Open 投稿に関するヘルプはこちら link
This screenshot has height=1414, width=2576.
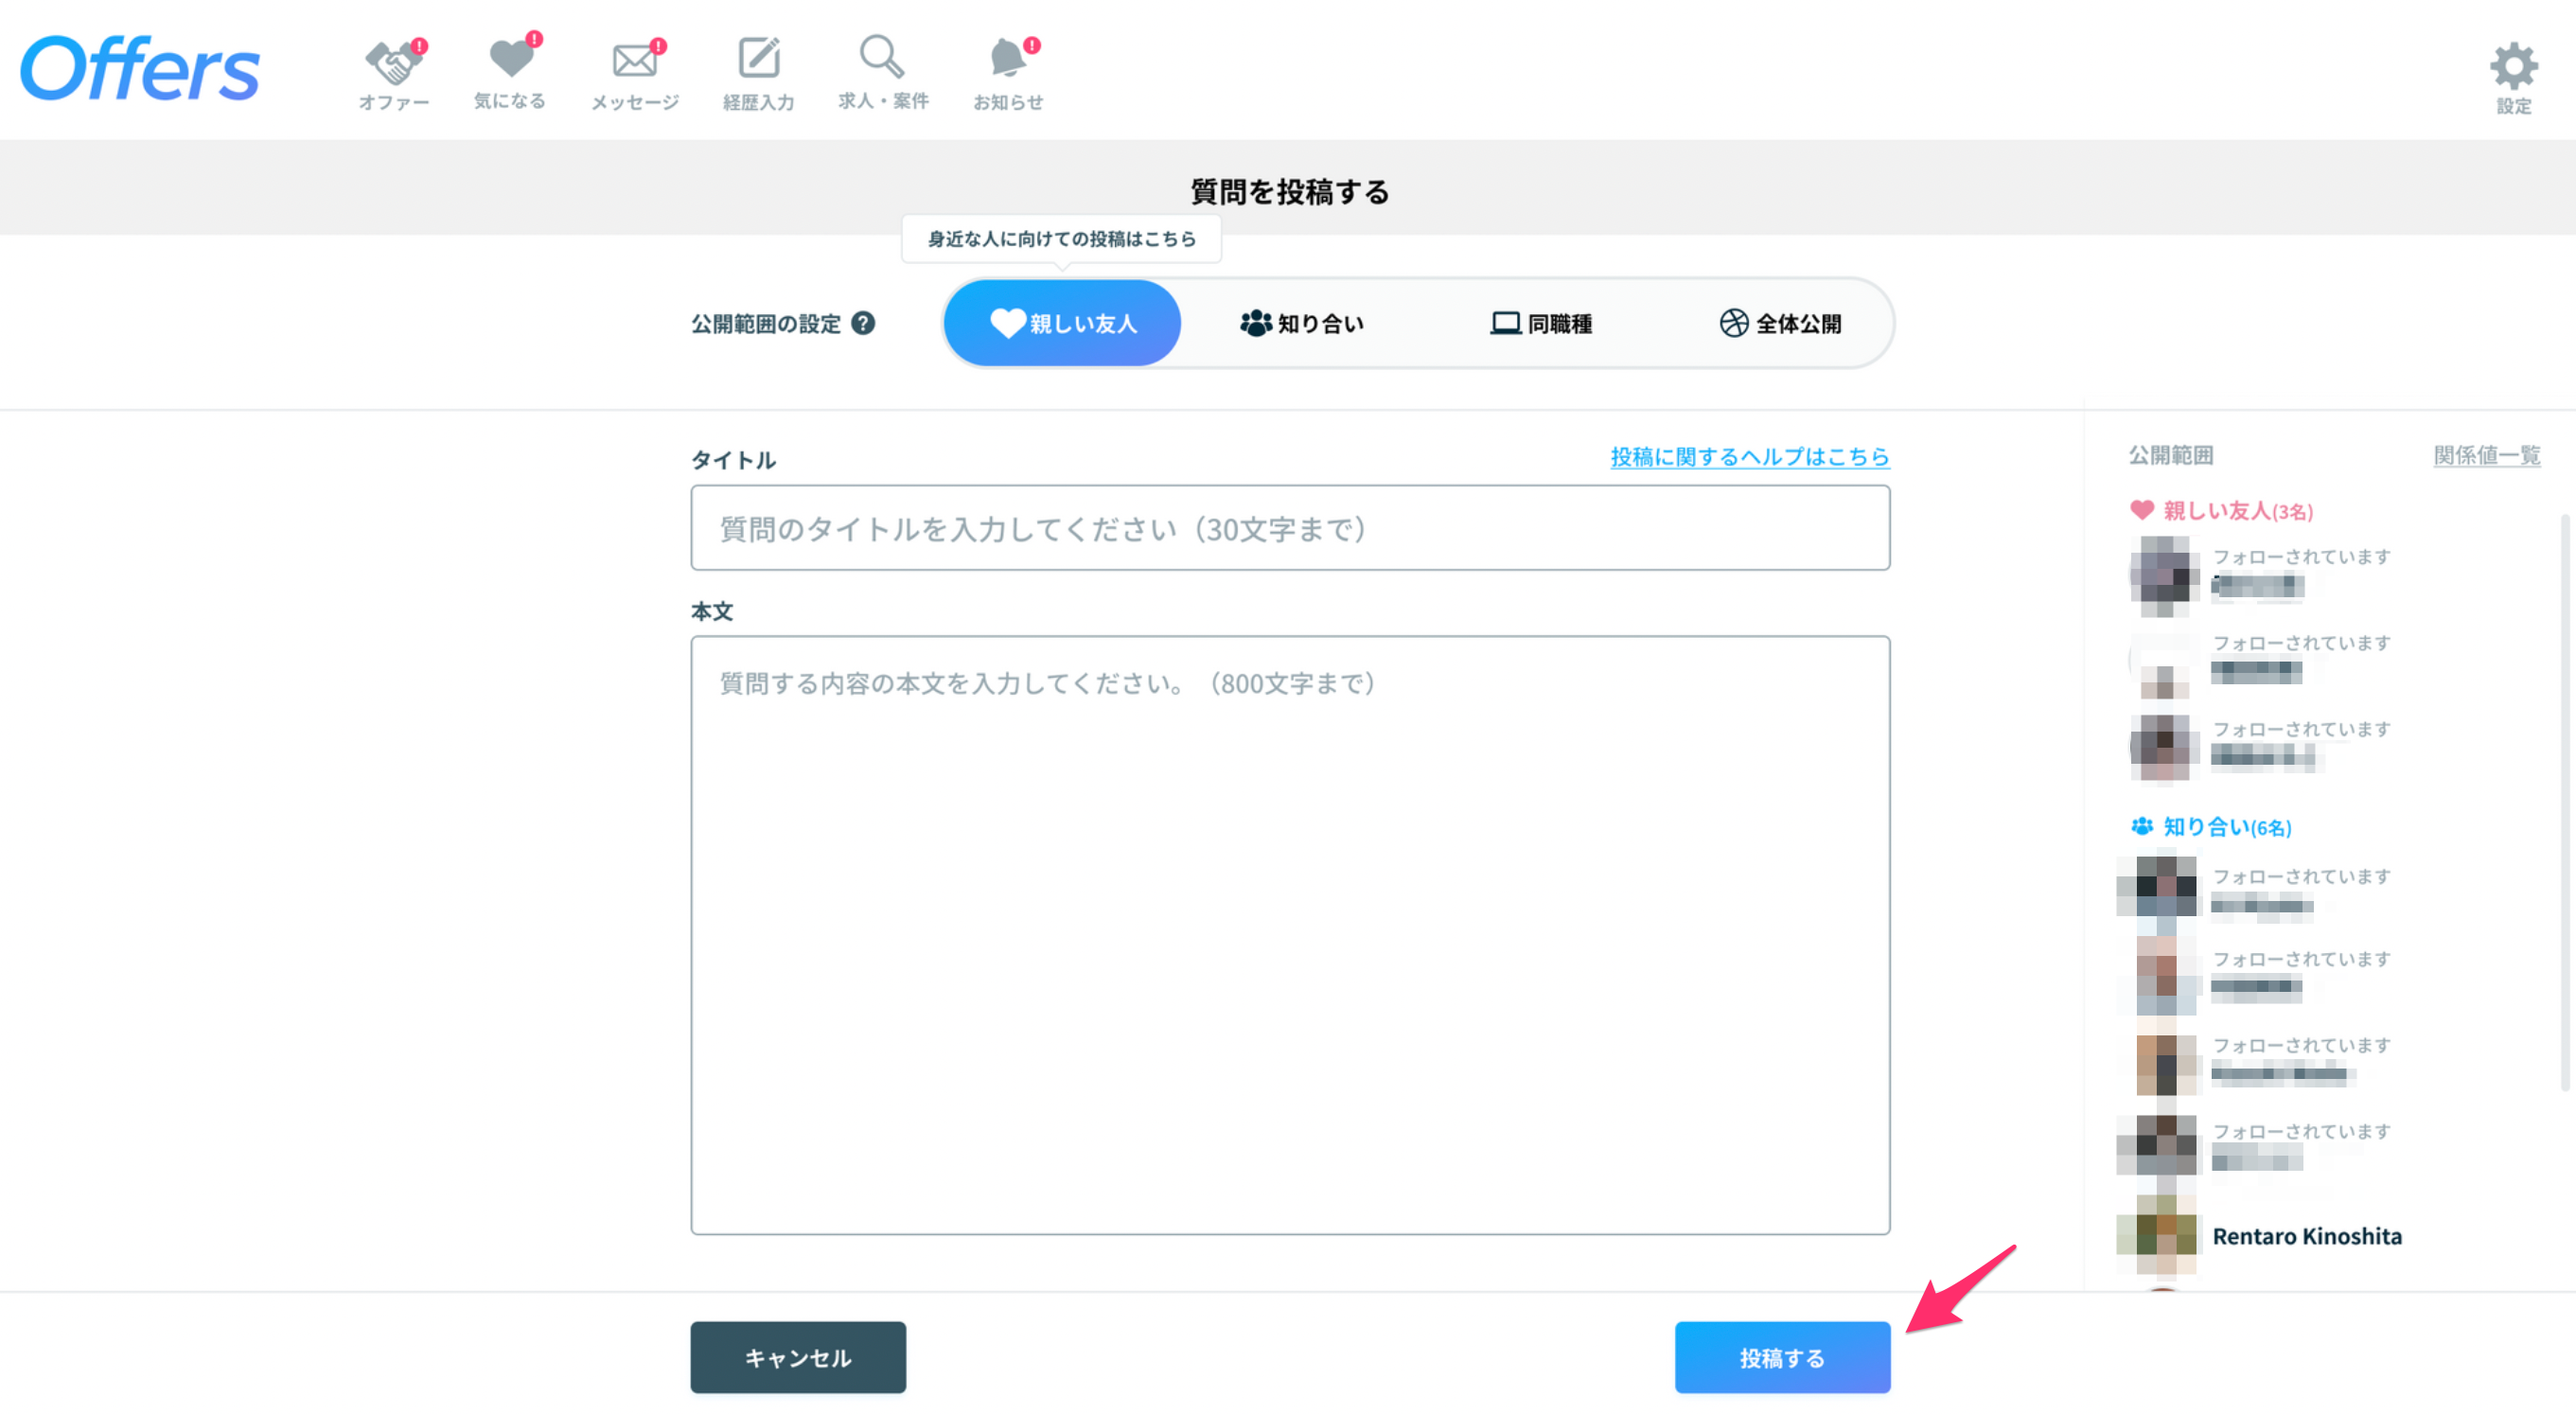pos(1749,456)
